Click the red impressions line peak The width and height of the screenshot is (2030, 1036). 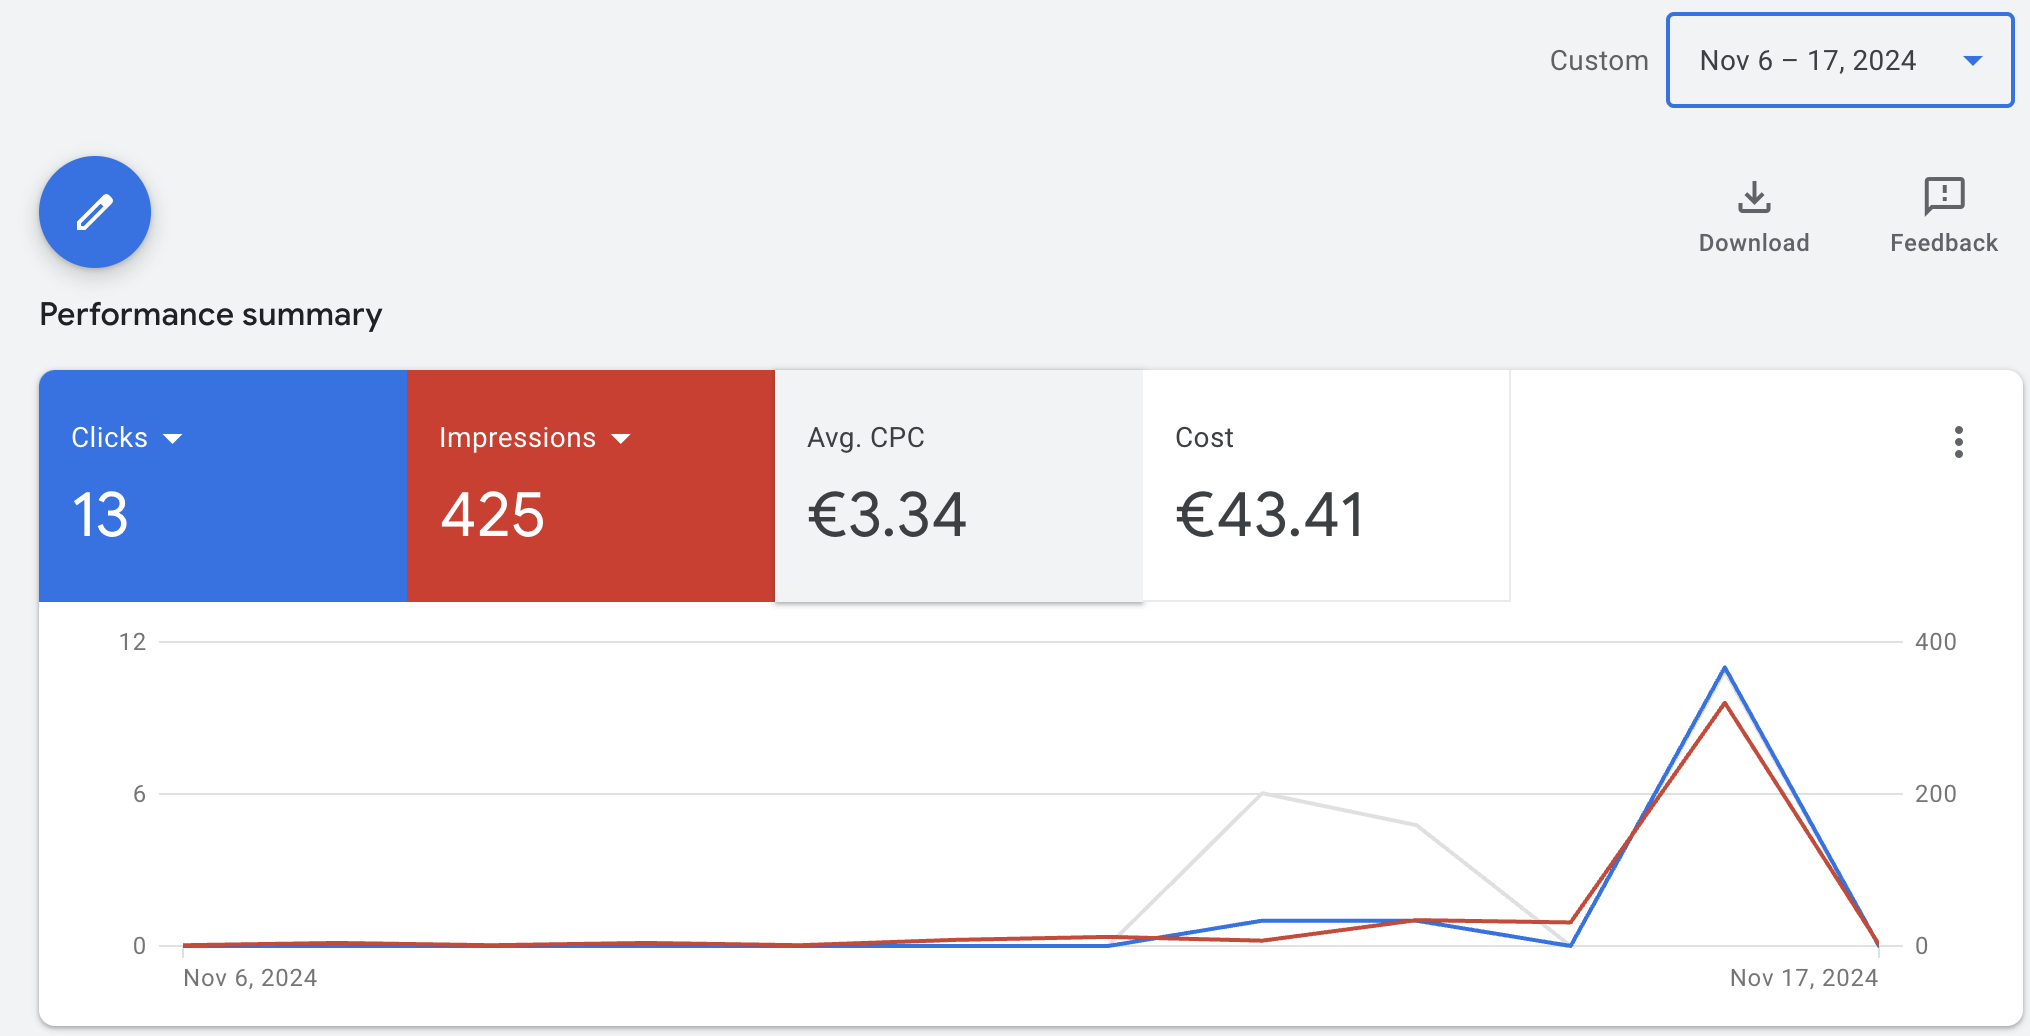[1725, 703]
